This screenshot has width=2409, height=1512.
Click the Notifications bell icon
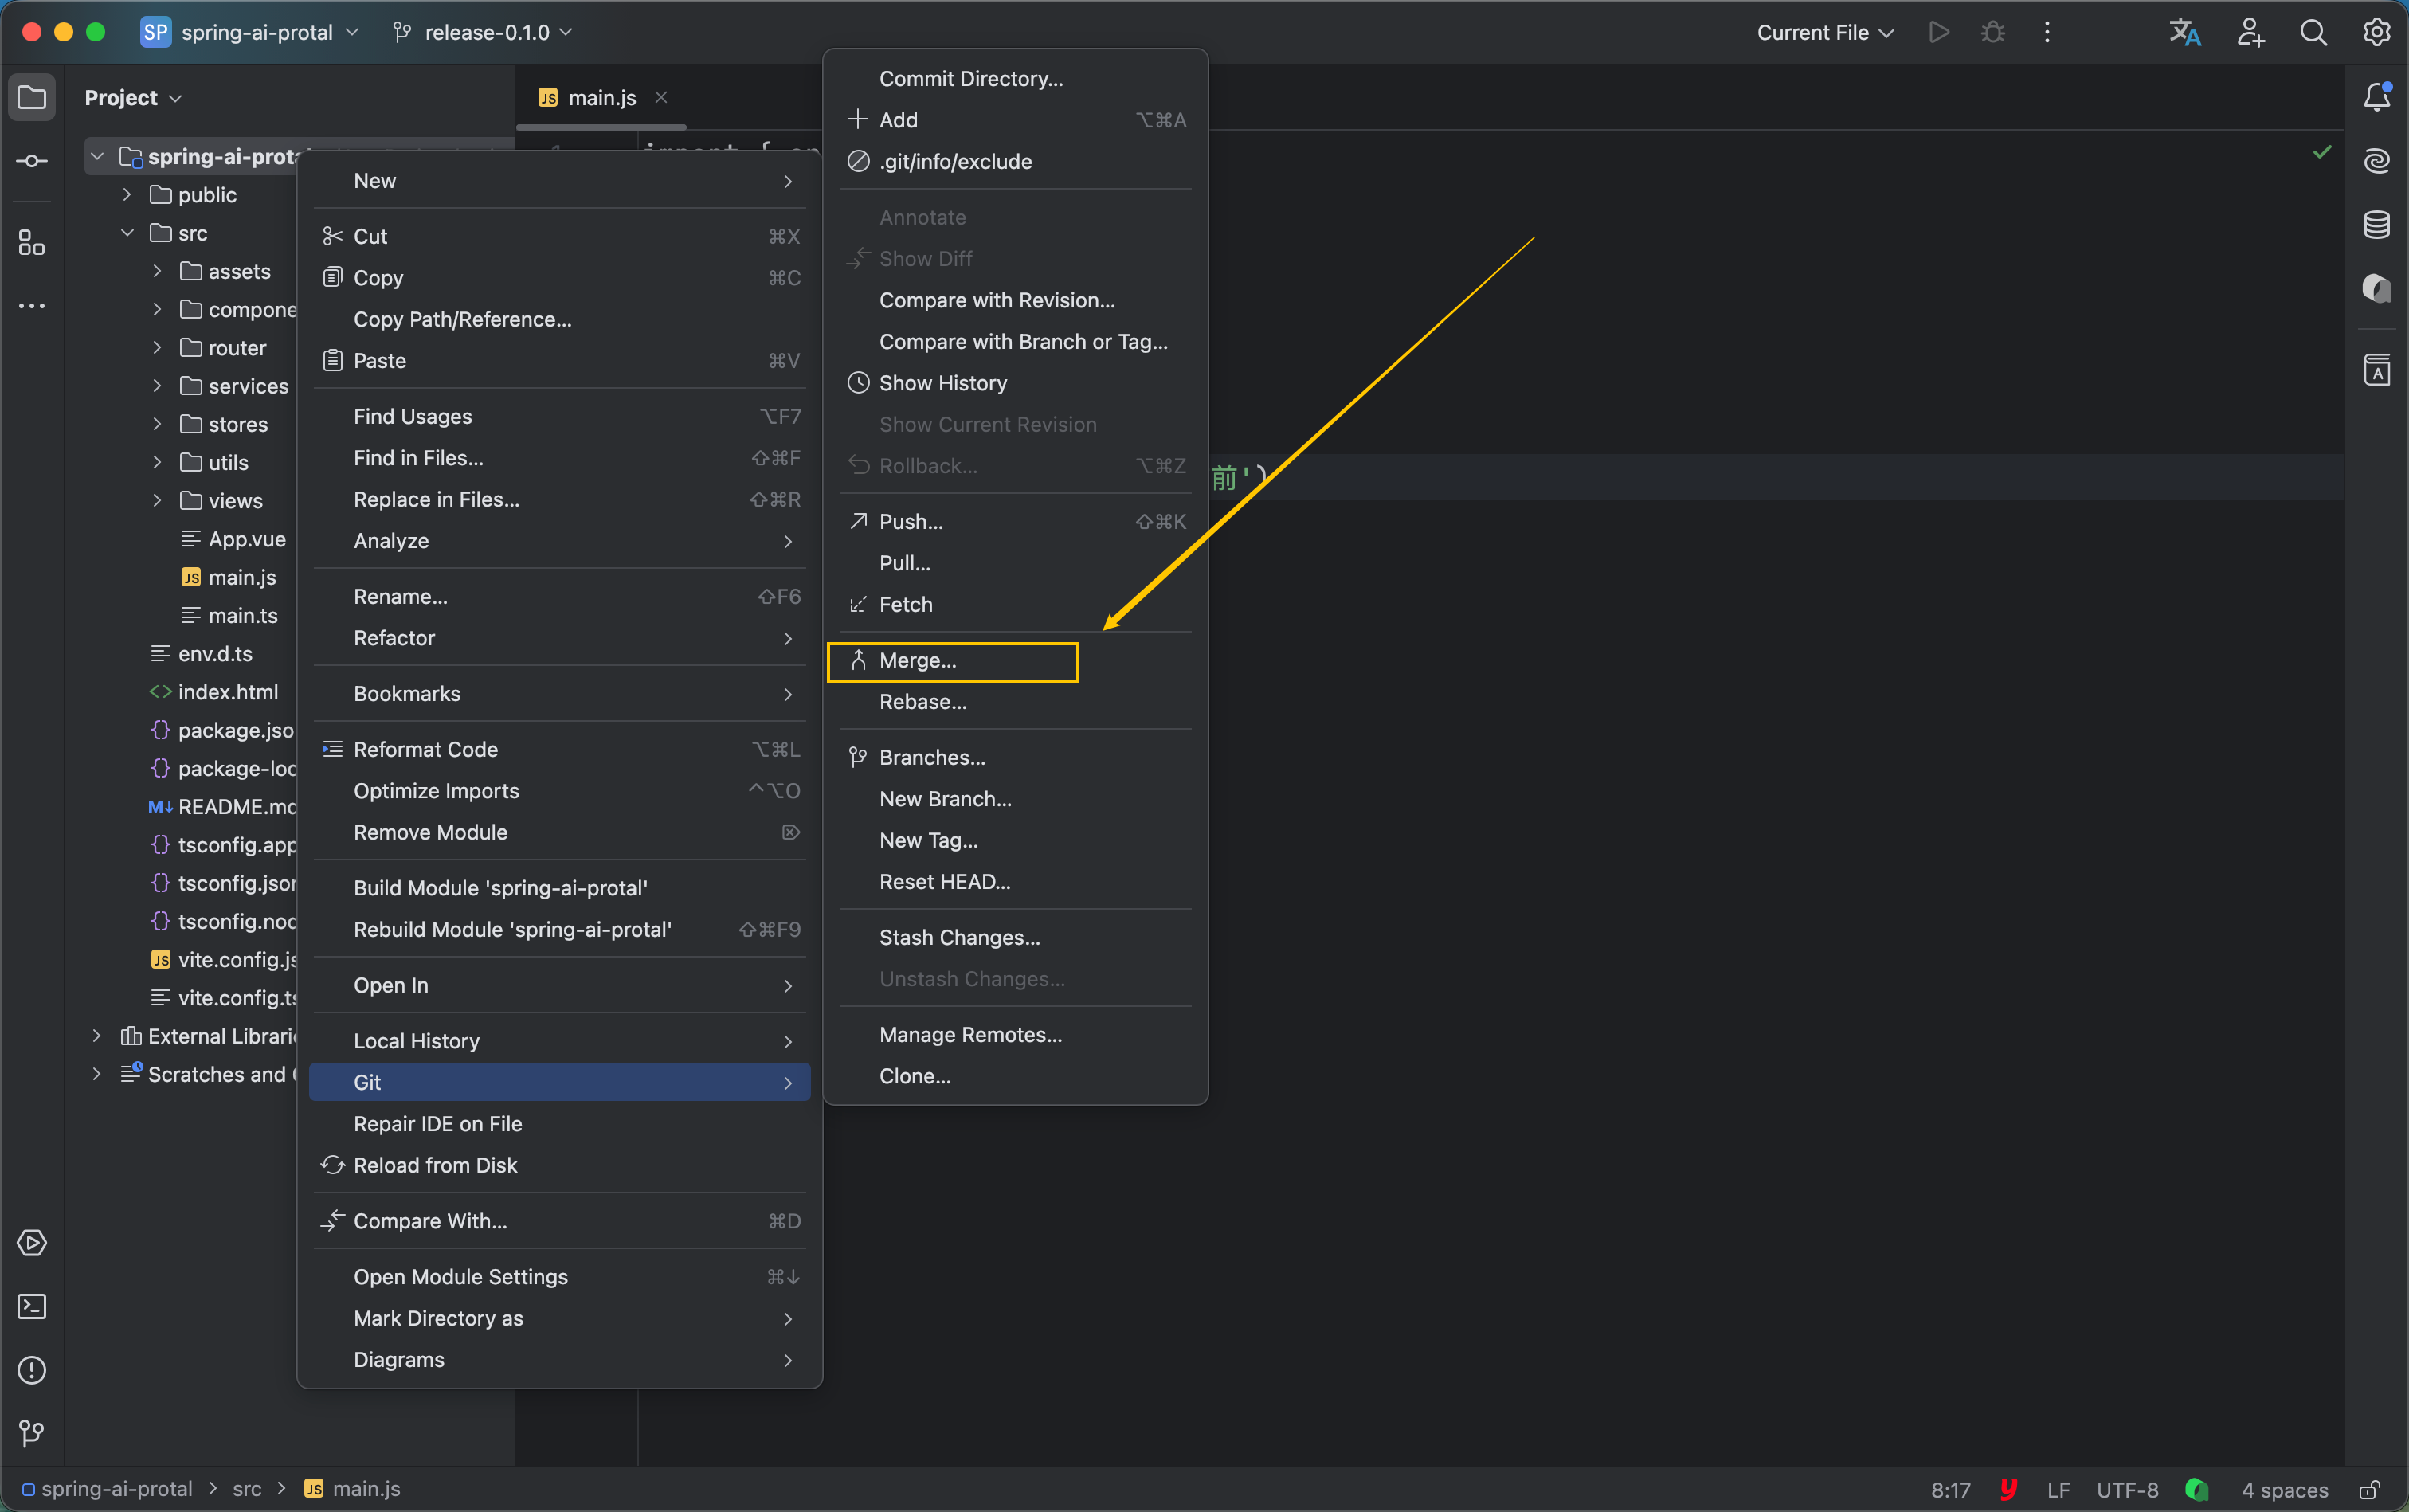(x=2376, y=97)
